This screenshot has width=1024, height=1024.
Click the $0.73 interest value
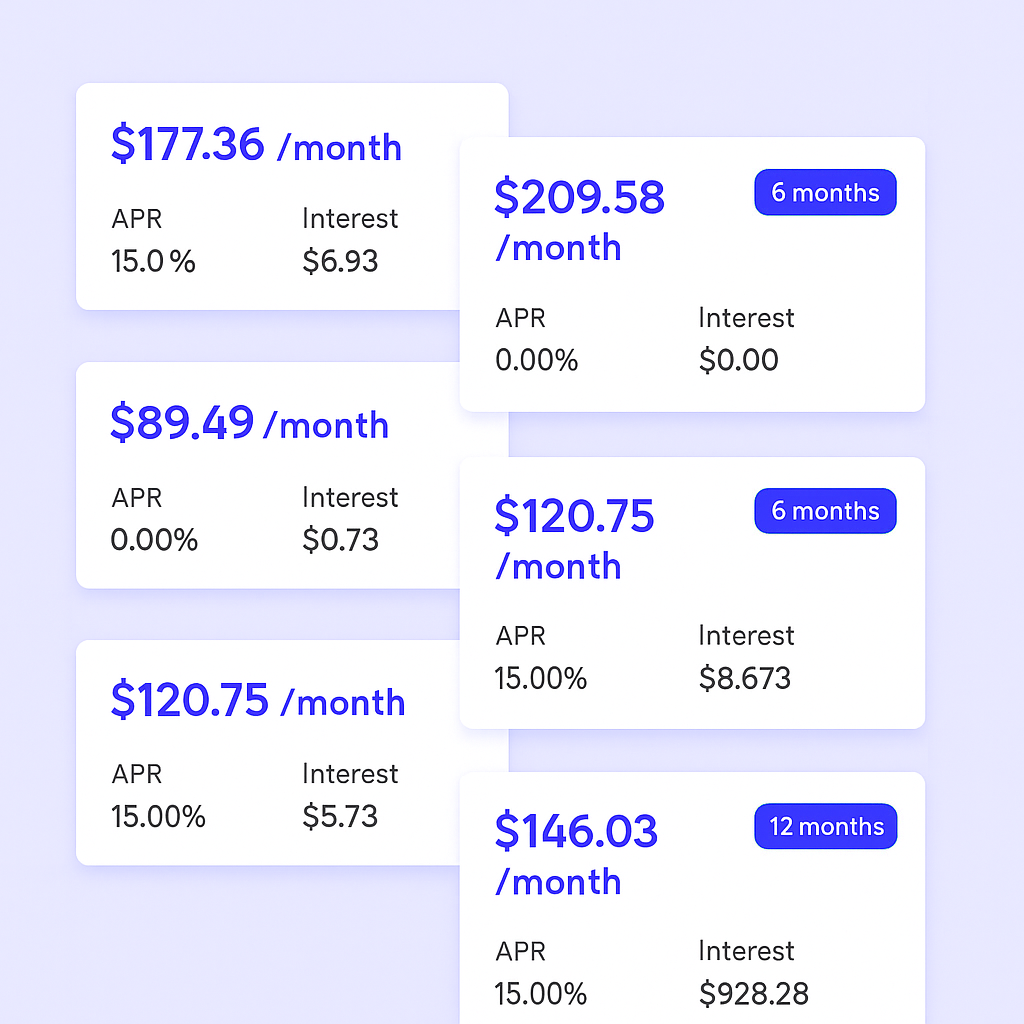(340, 540)
